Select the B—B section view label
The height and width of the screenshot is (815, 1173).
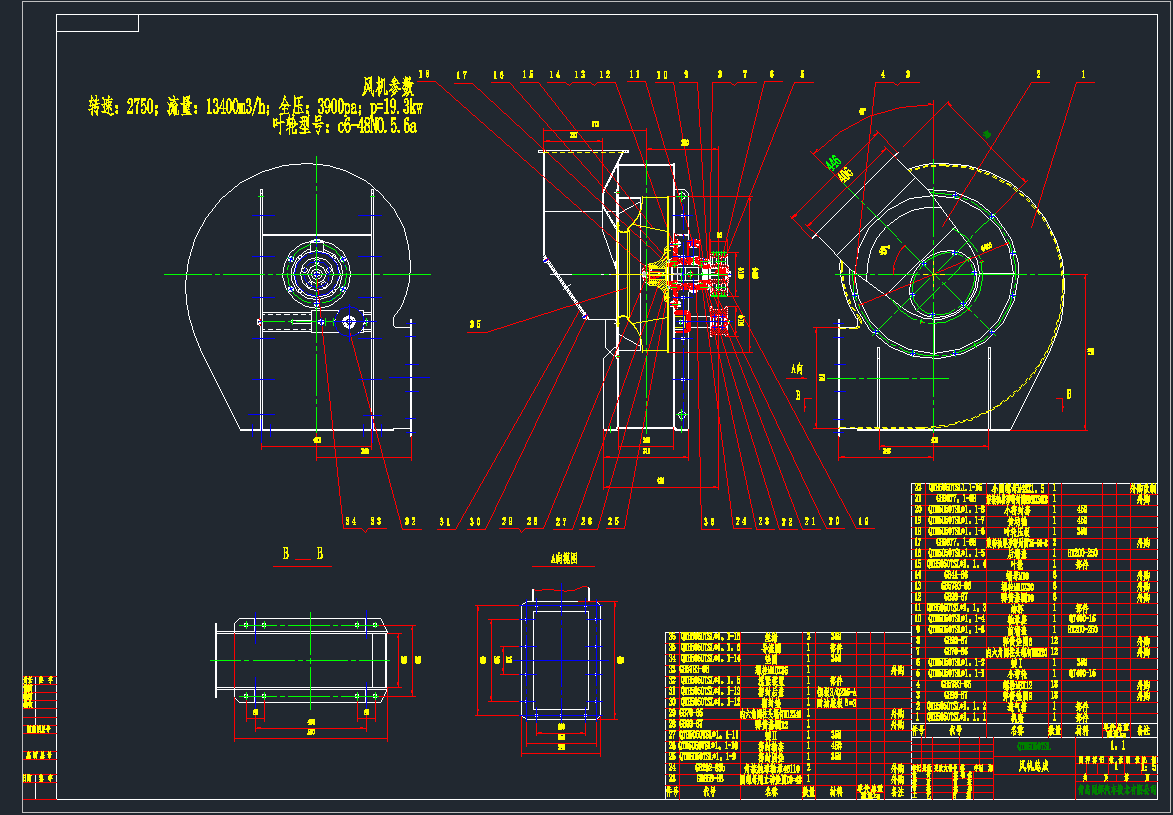302,553
